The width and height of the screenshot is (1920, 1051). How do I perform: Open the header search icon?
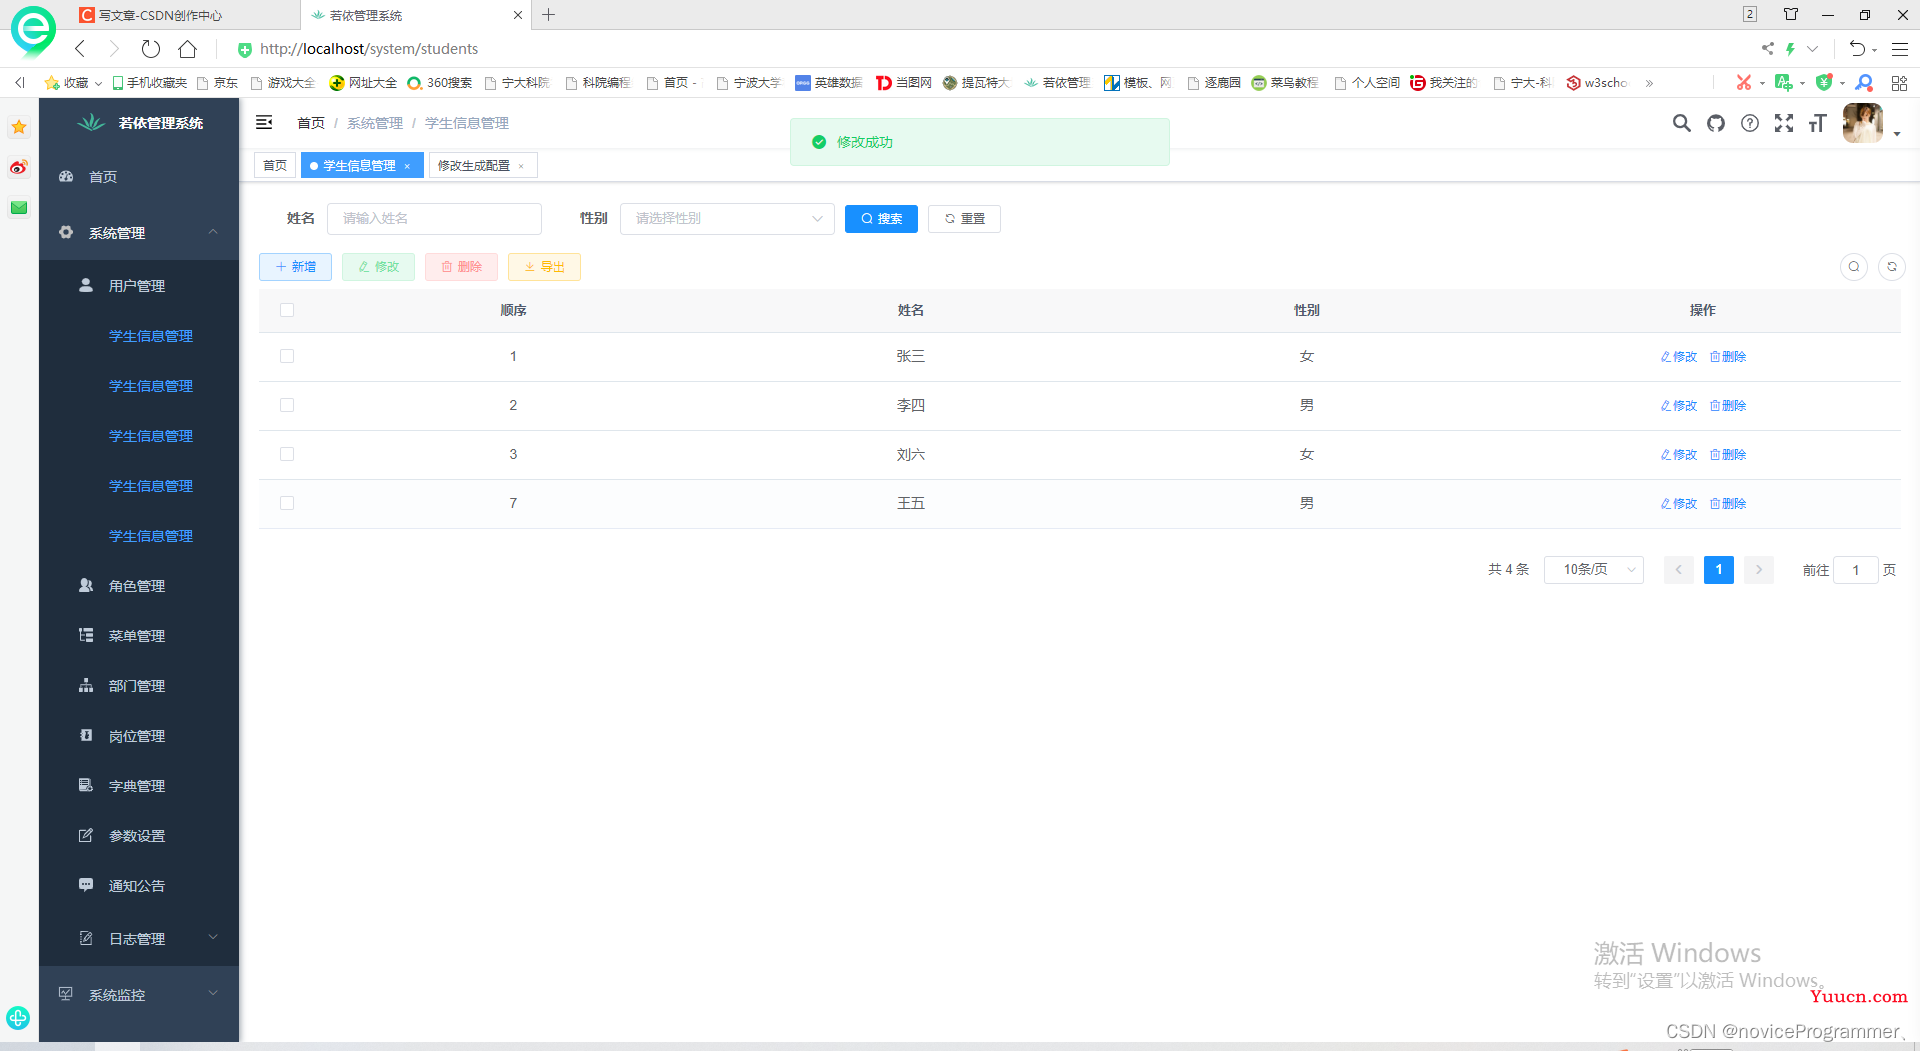pyautogui.click(x=1682, y=123)
